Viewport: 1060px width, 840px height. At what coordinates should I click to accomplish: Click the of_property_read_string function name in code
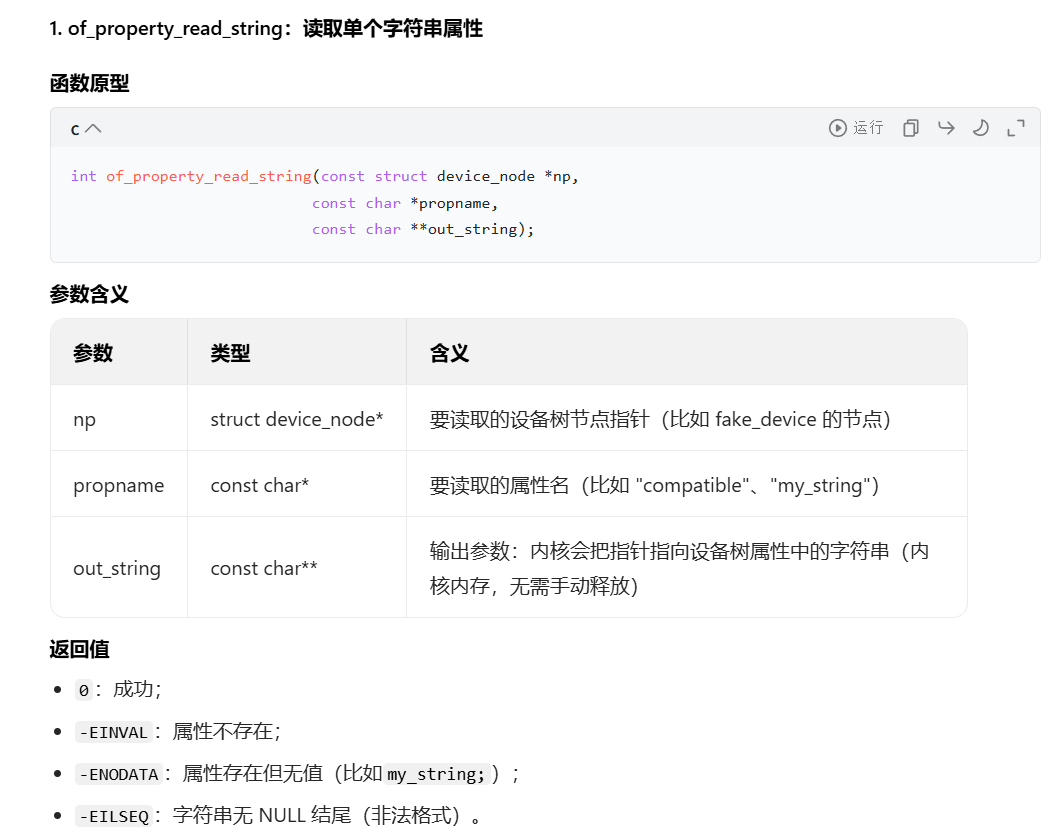(x=208, y=176)
